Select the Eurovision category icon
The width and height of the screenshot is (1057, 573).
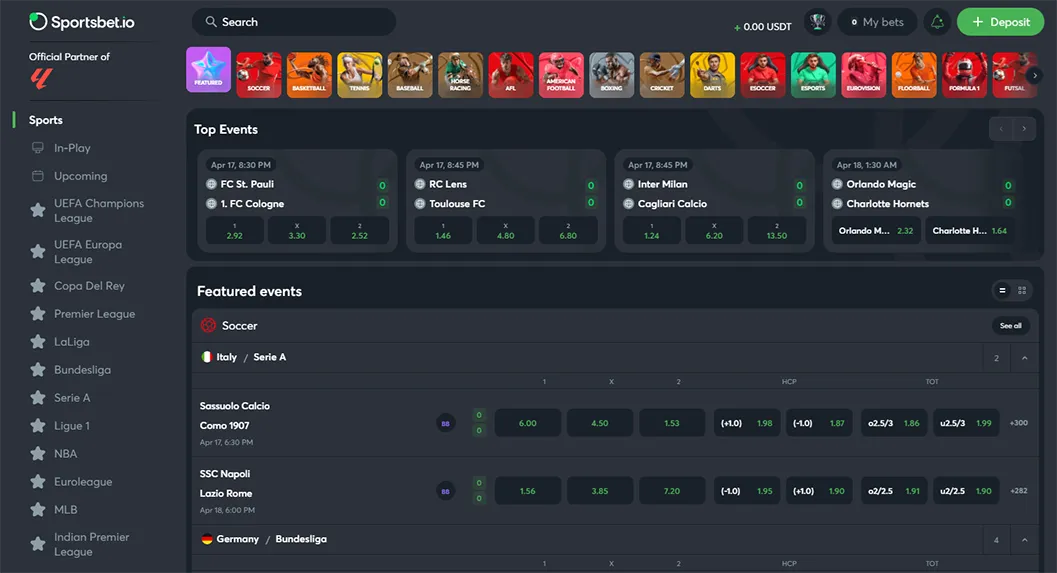[864, 75]
